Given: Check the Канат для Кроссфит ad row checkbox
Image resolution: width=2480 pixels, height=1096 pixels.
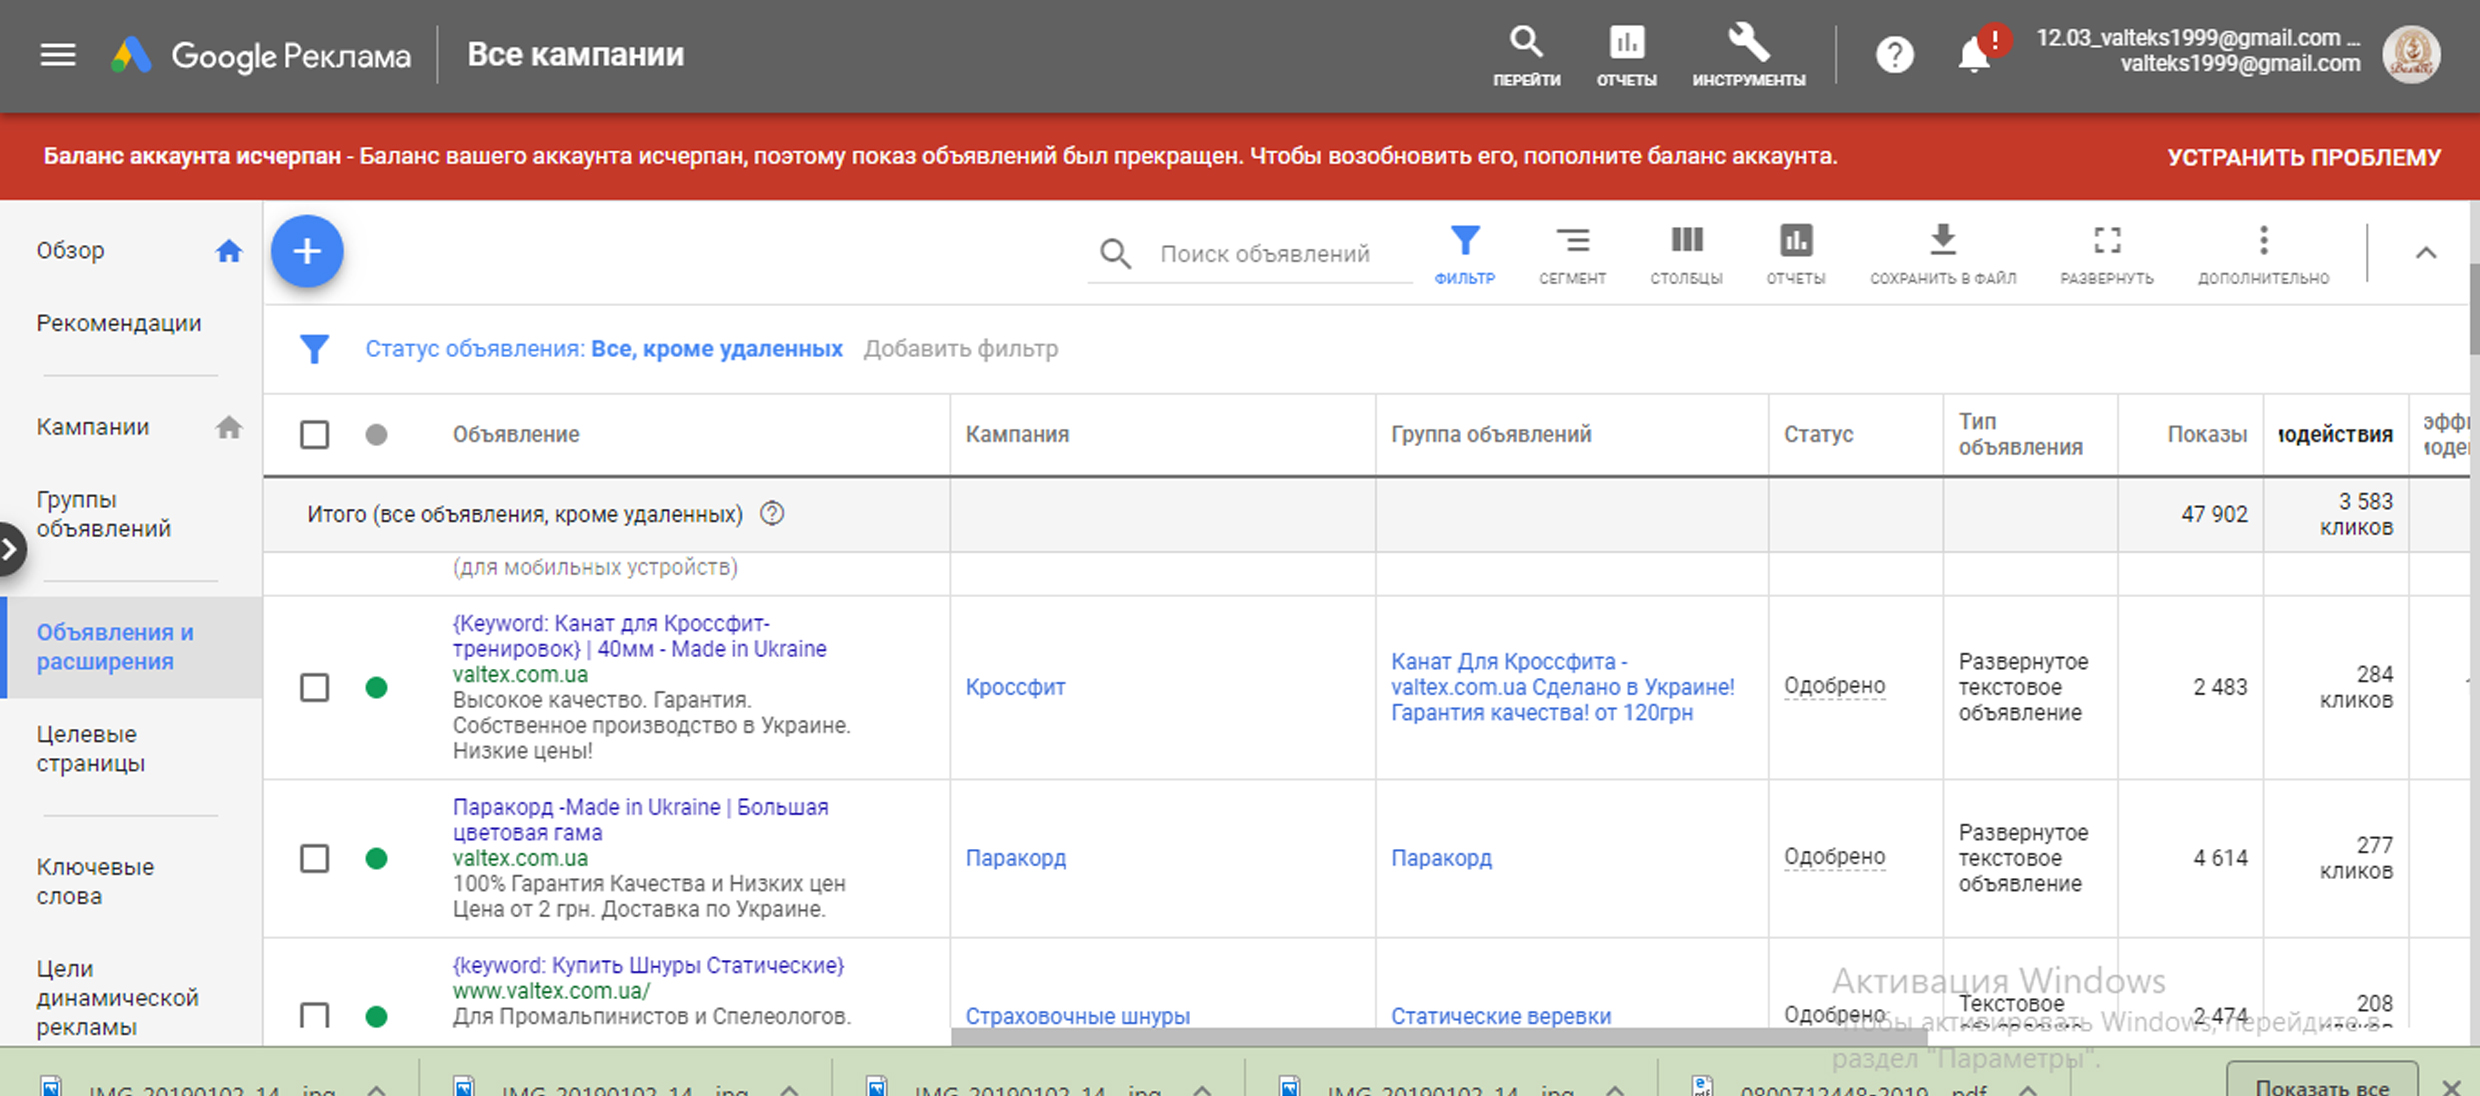Looking at the screenshot, I should (x=314, y=688).
